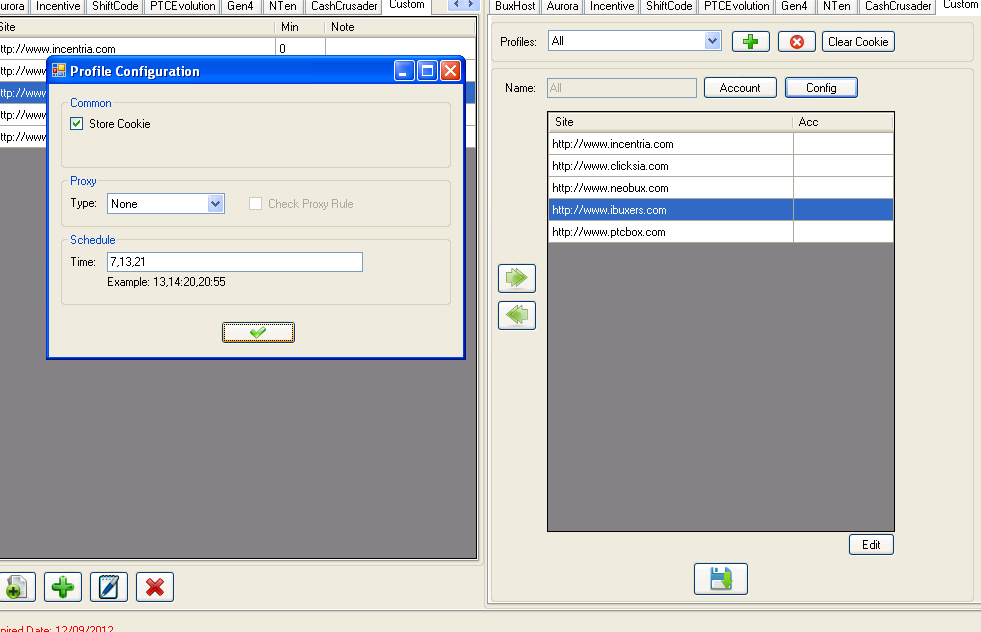
Task: Click the Profile Configuration title bar icon
Action: pyautogui.click(x=59, y=71)
